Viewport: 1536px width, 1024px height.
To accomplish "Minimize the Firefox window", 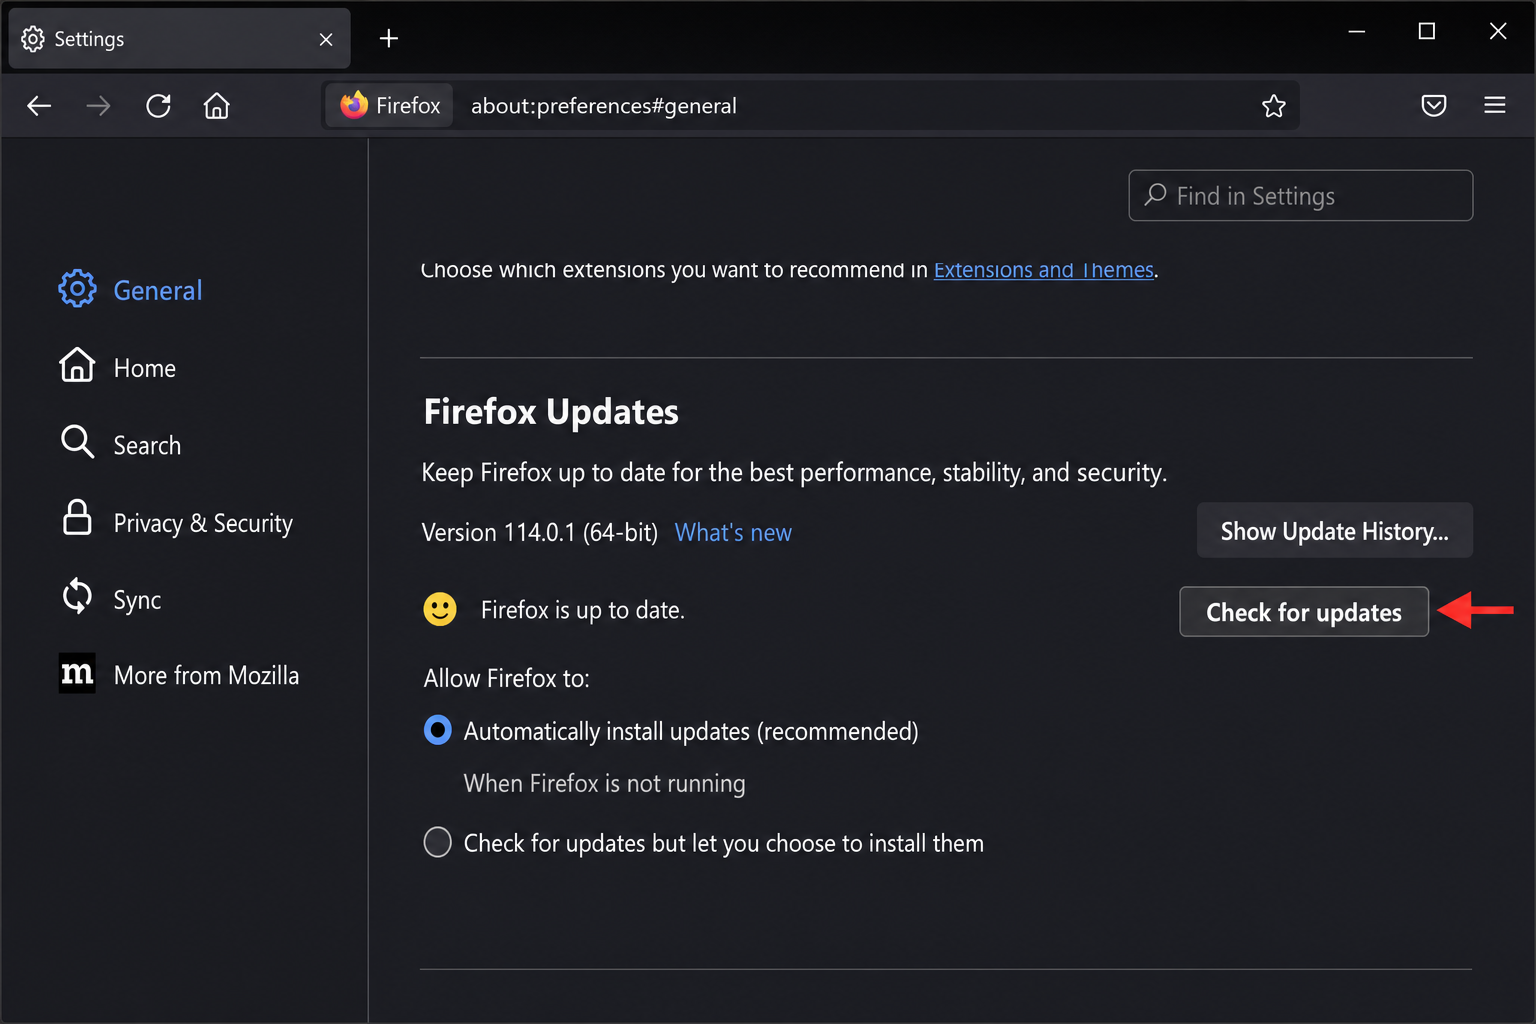I will [x=1356, y=32].
